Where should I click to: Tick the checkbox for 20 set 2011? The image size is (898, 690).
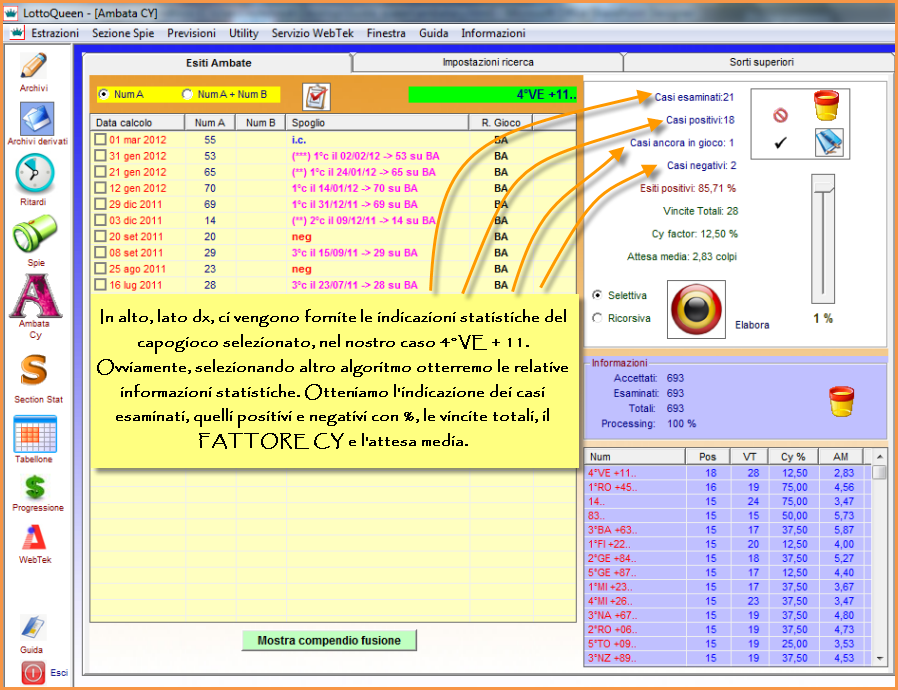(x=101, y=236)
